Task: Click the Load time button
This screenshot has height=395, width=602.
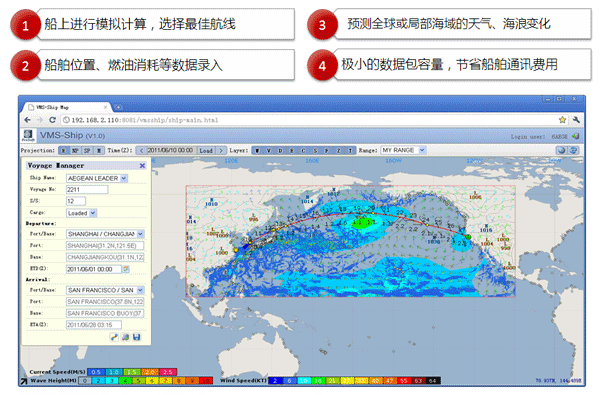Action: click(x=206, y=150)
